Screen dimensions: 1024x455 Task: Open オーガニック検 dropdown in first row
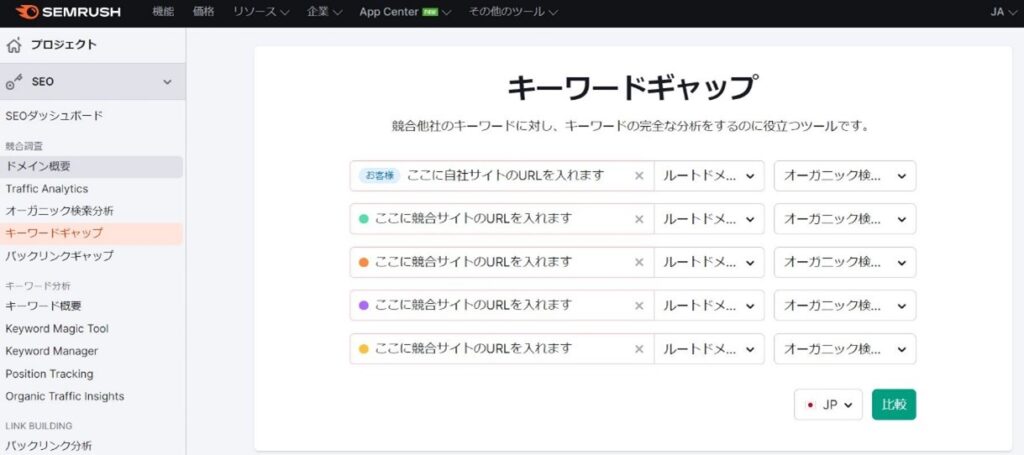(845, 176)
